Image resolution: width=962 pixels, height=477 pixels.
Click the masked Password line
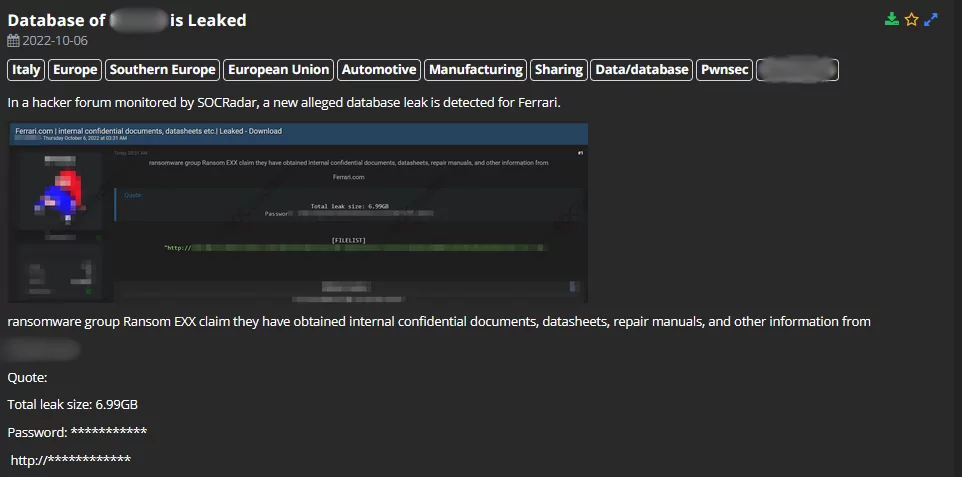tap(77, 432)
